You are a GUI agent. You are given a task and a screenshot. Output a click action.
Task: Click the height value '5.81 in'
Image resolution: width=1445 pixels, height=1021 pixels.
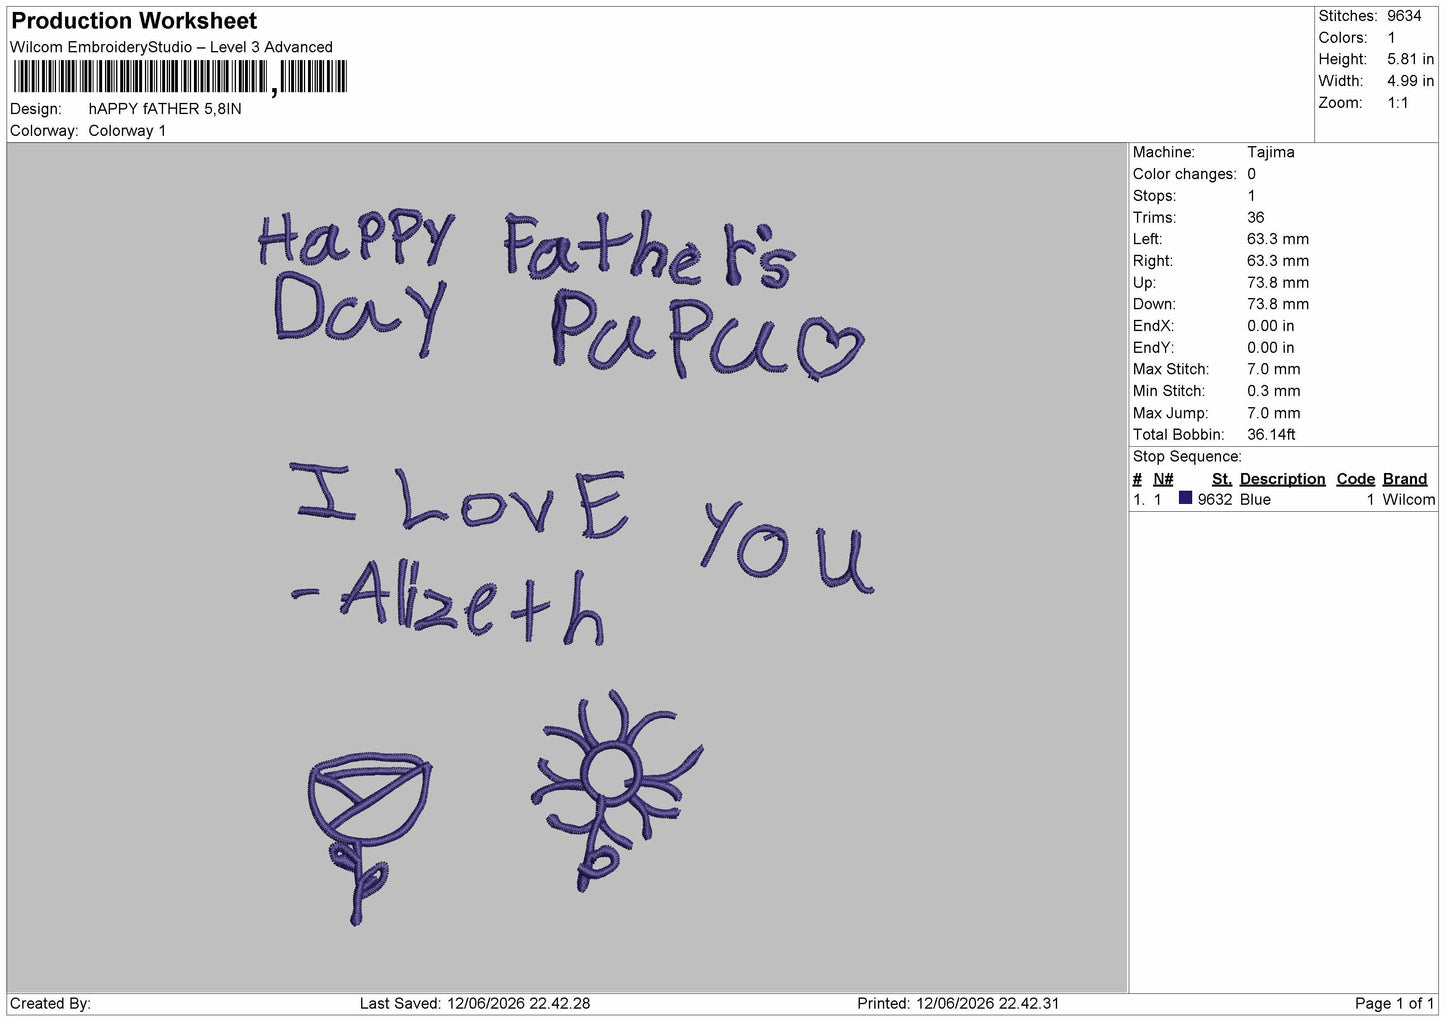pos(1410,59)
